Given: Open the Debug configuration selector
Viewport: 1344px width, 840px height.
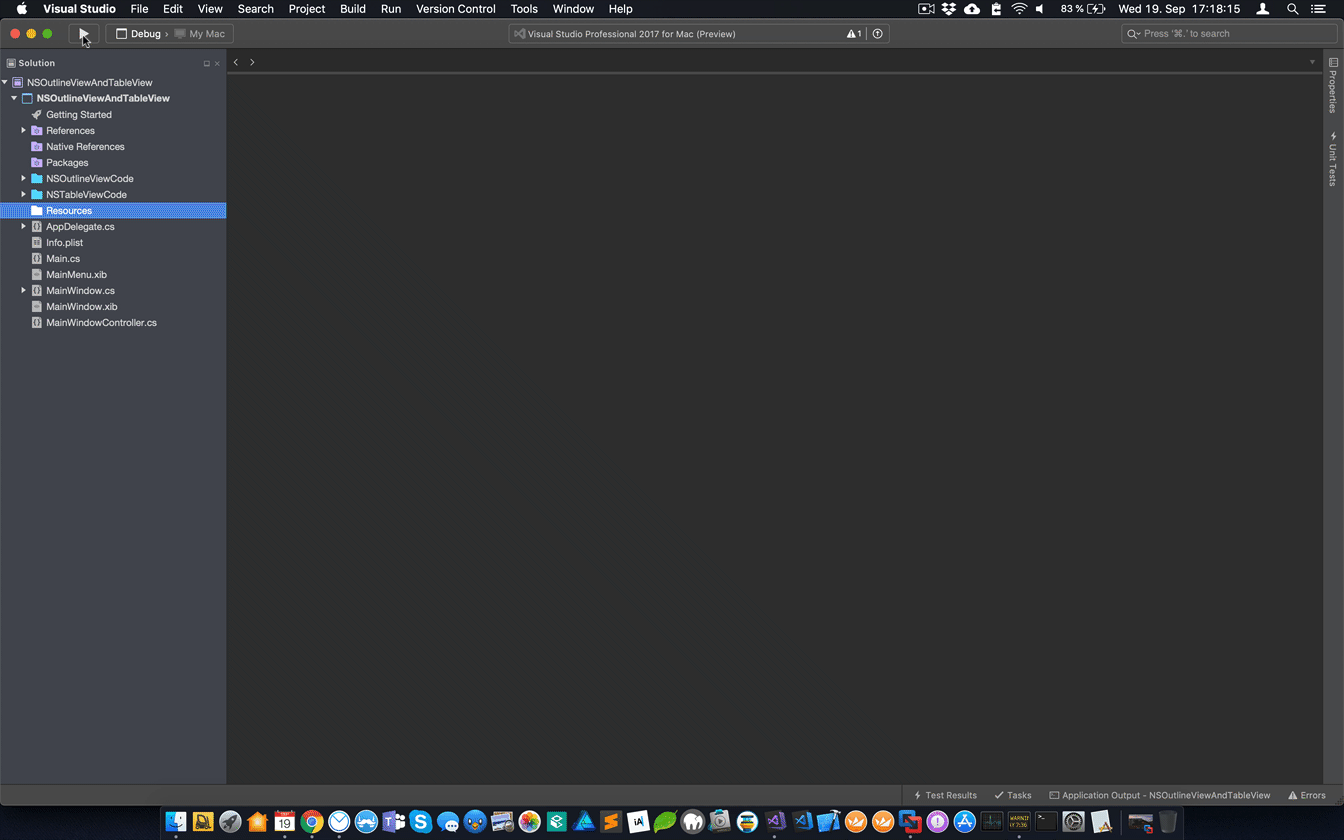Looking at the screenshot, I should [x=138, y=34].
